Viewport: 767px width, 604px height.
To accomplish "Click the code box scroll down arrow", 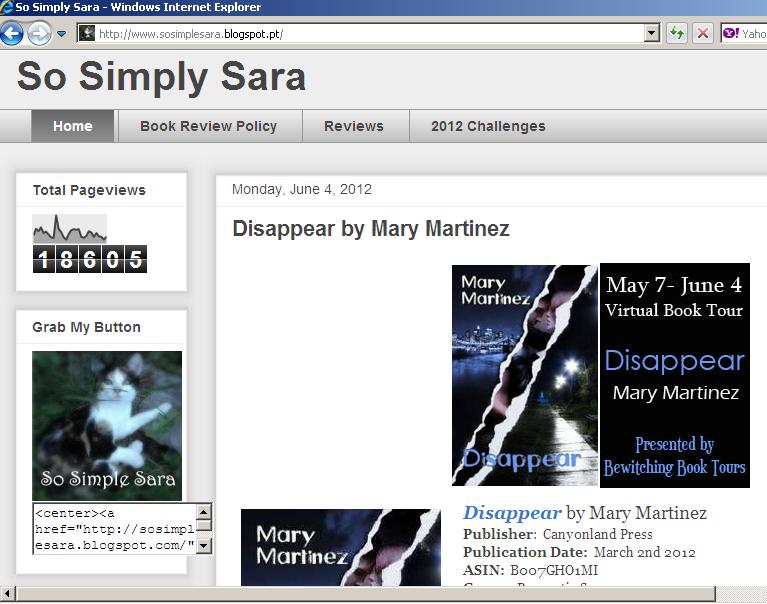I will 203,545.
